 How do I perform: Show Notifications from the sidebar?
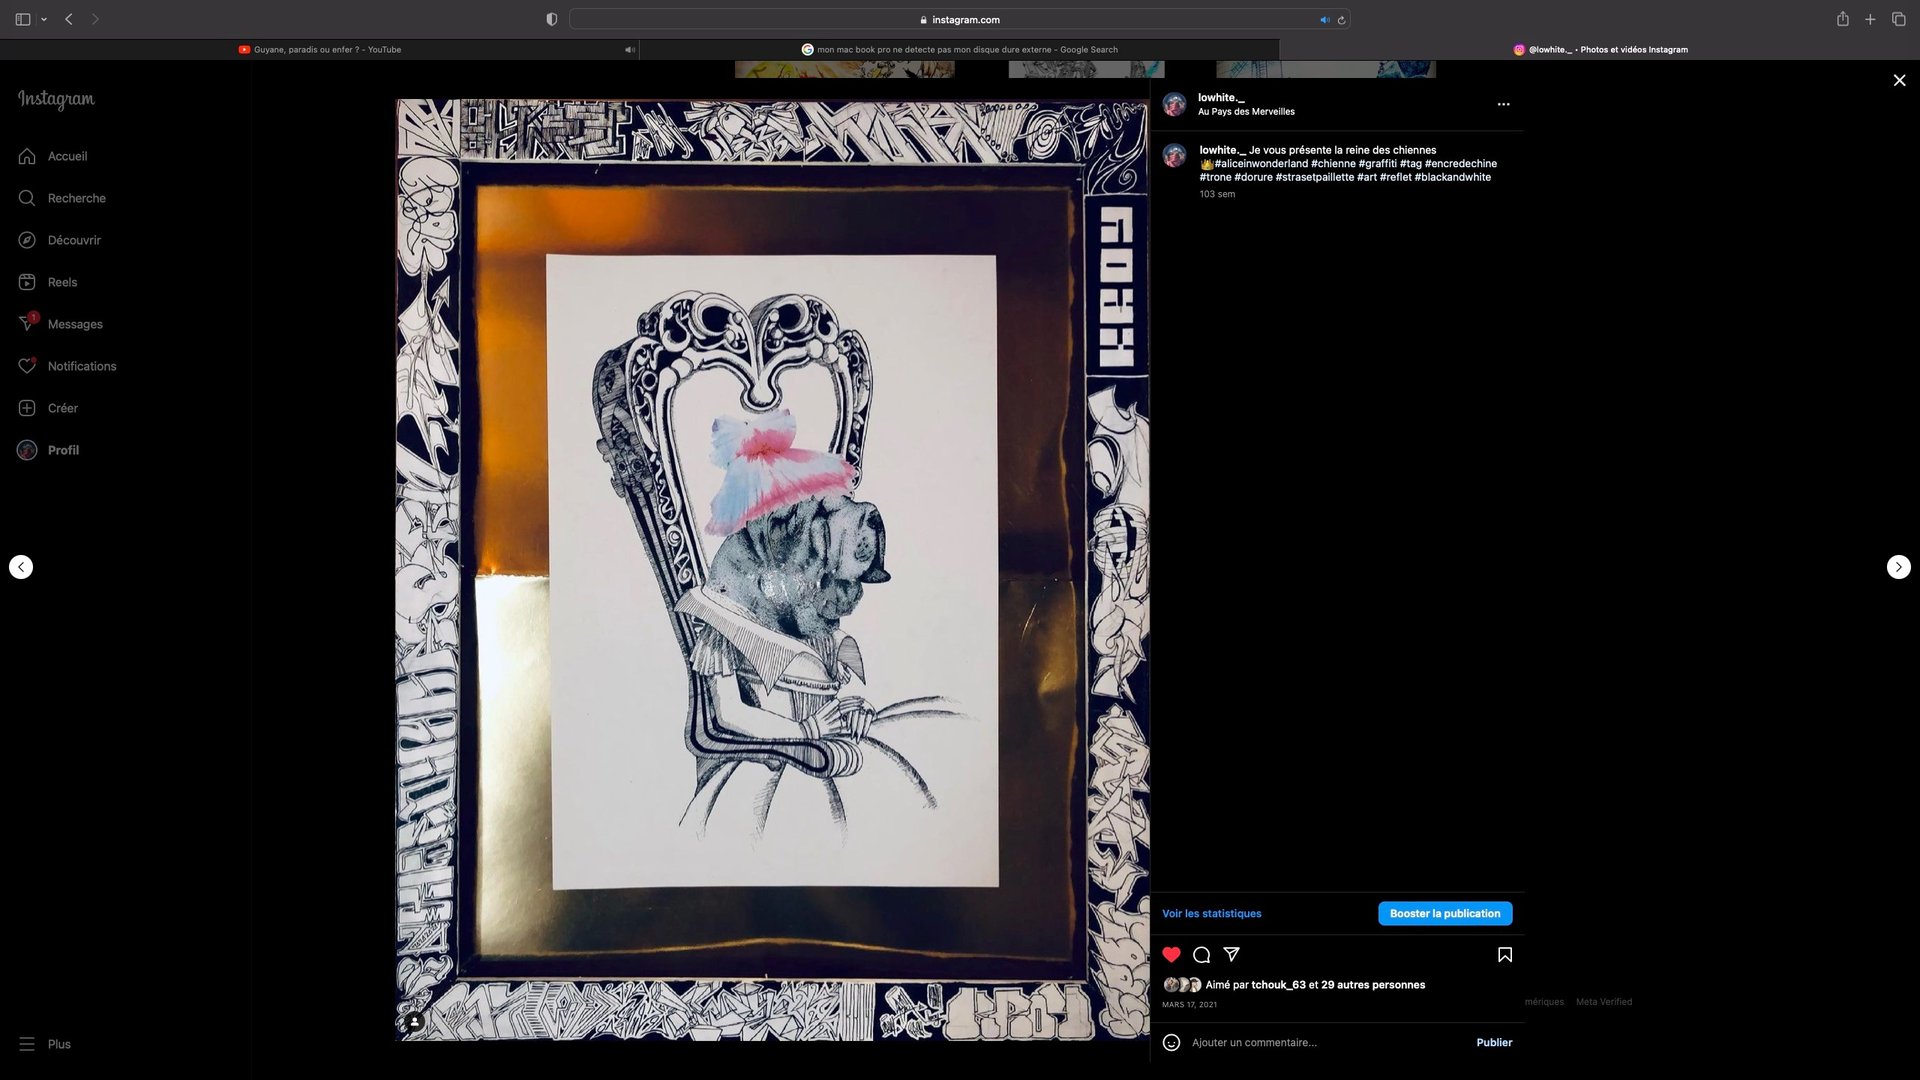click(x=83, y=366)
